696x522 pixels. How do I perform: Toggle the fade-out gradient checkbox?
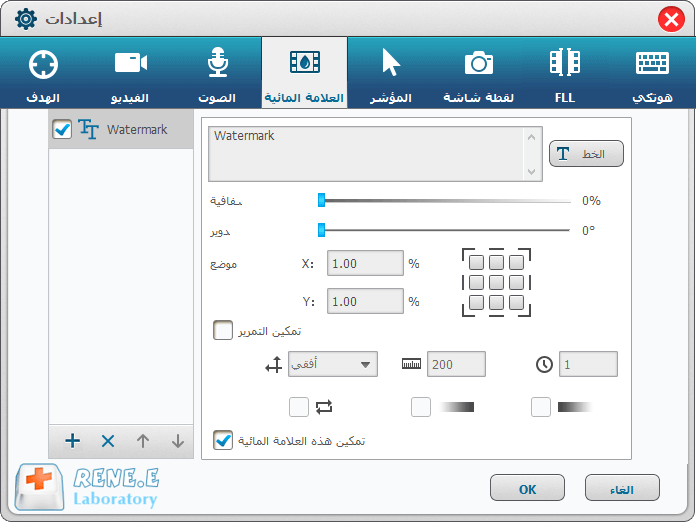541,407
